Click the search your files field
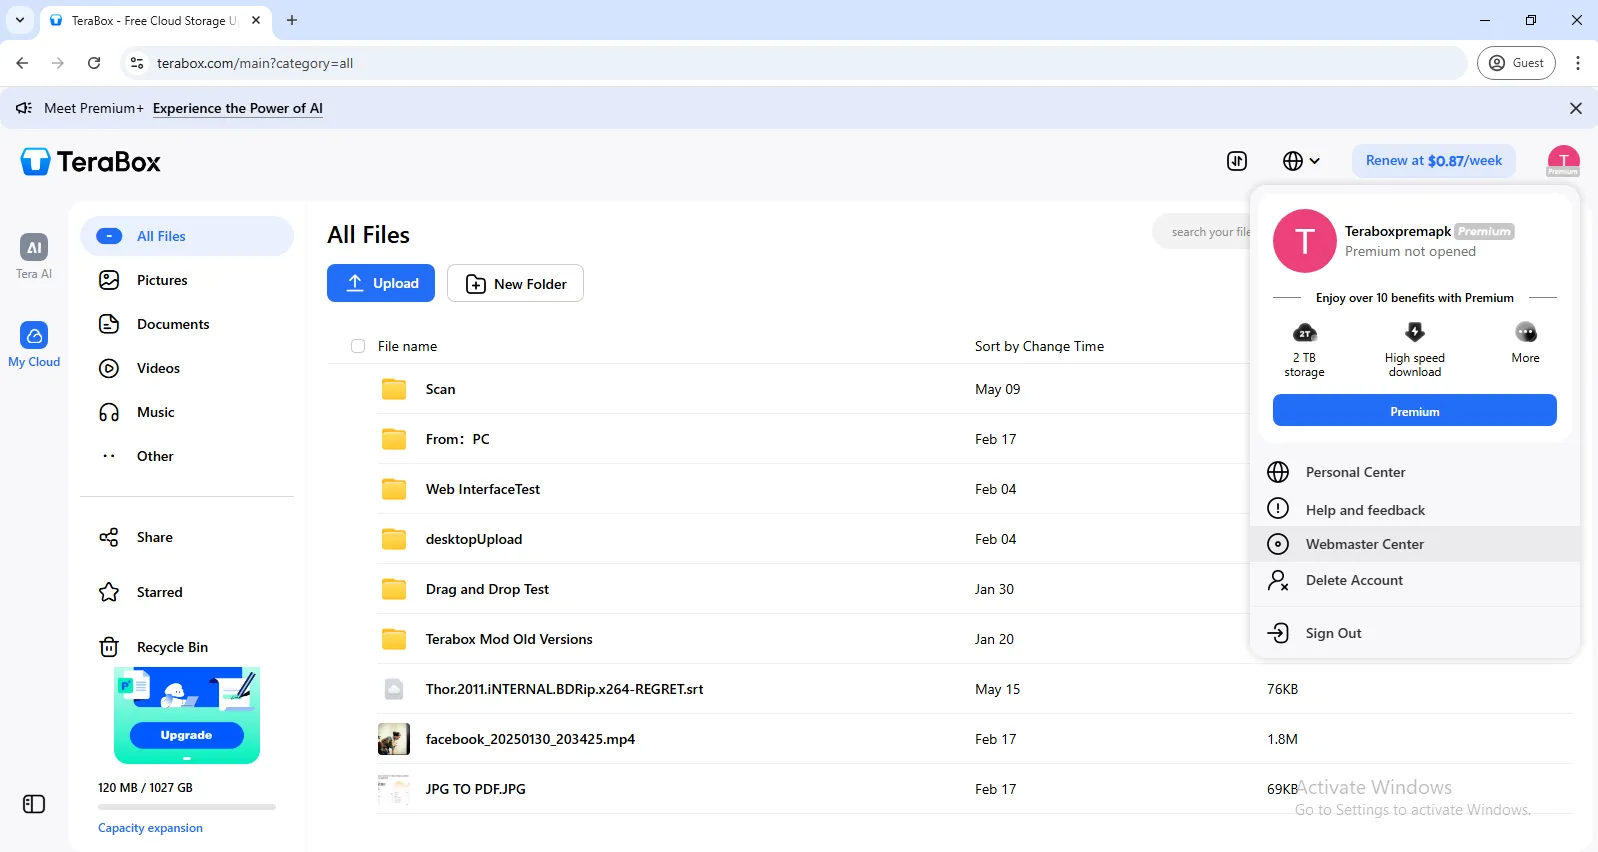This screenshot has width=1598, height=852. (x=1203, y=232)
